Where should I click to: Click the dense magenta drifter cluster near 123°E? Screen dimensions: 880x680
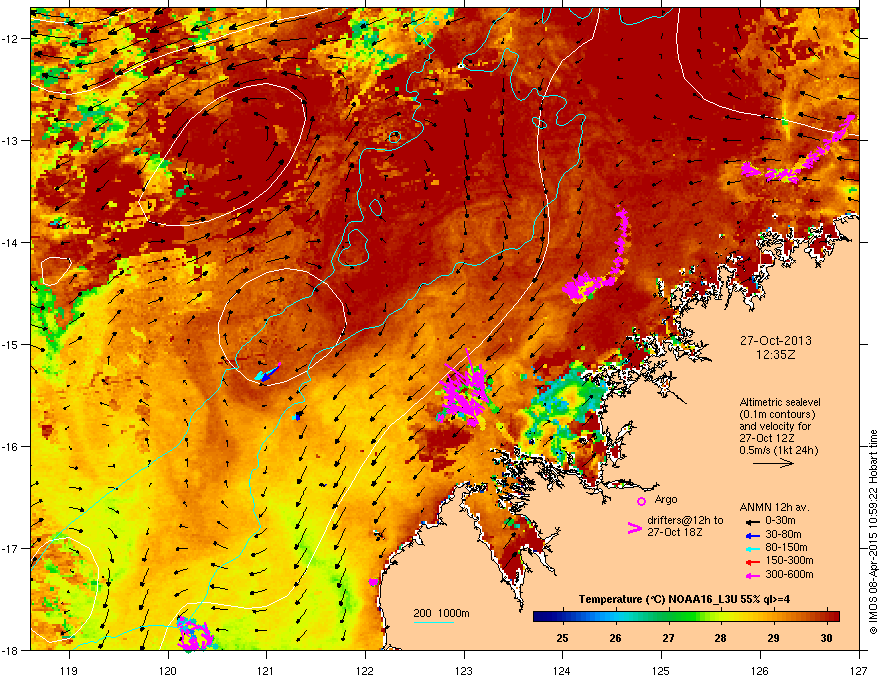click(465, 393)
